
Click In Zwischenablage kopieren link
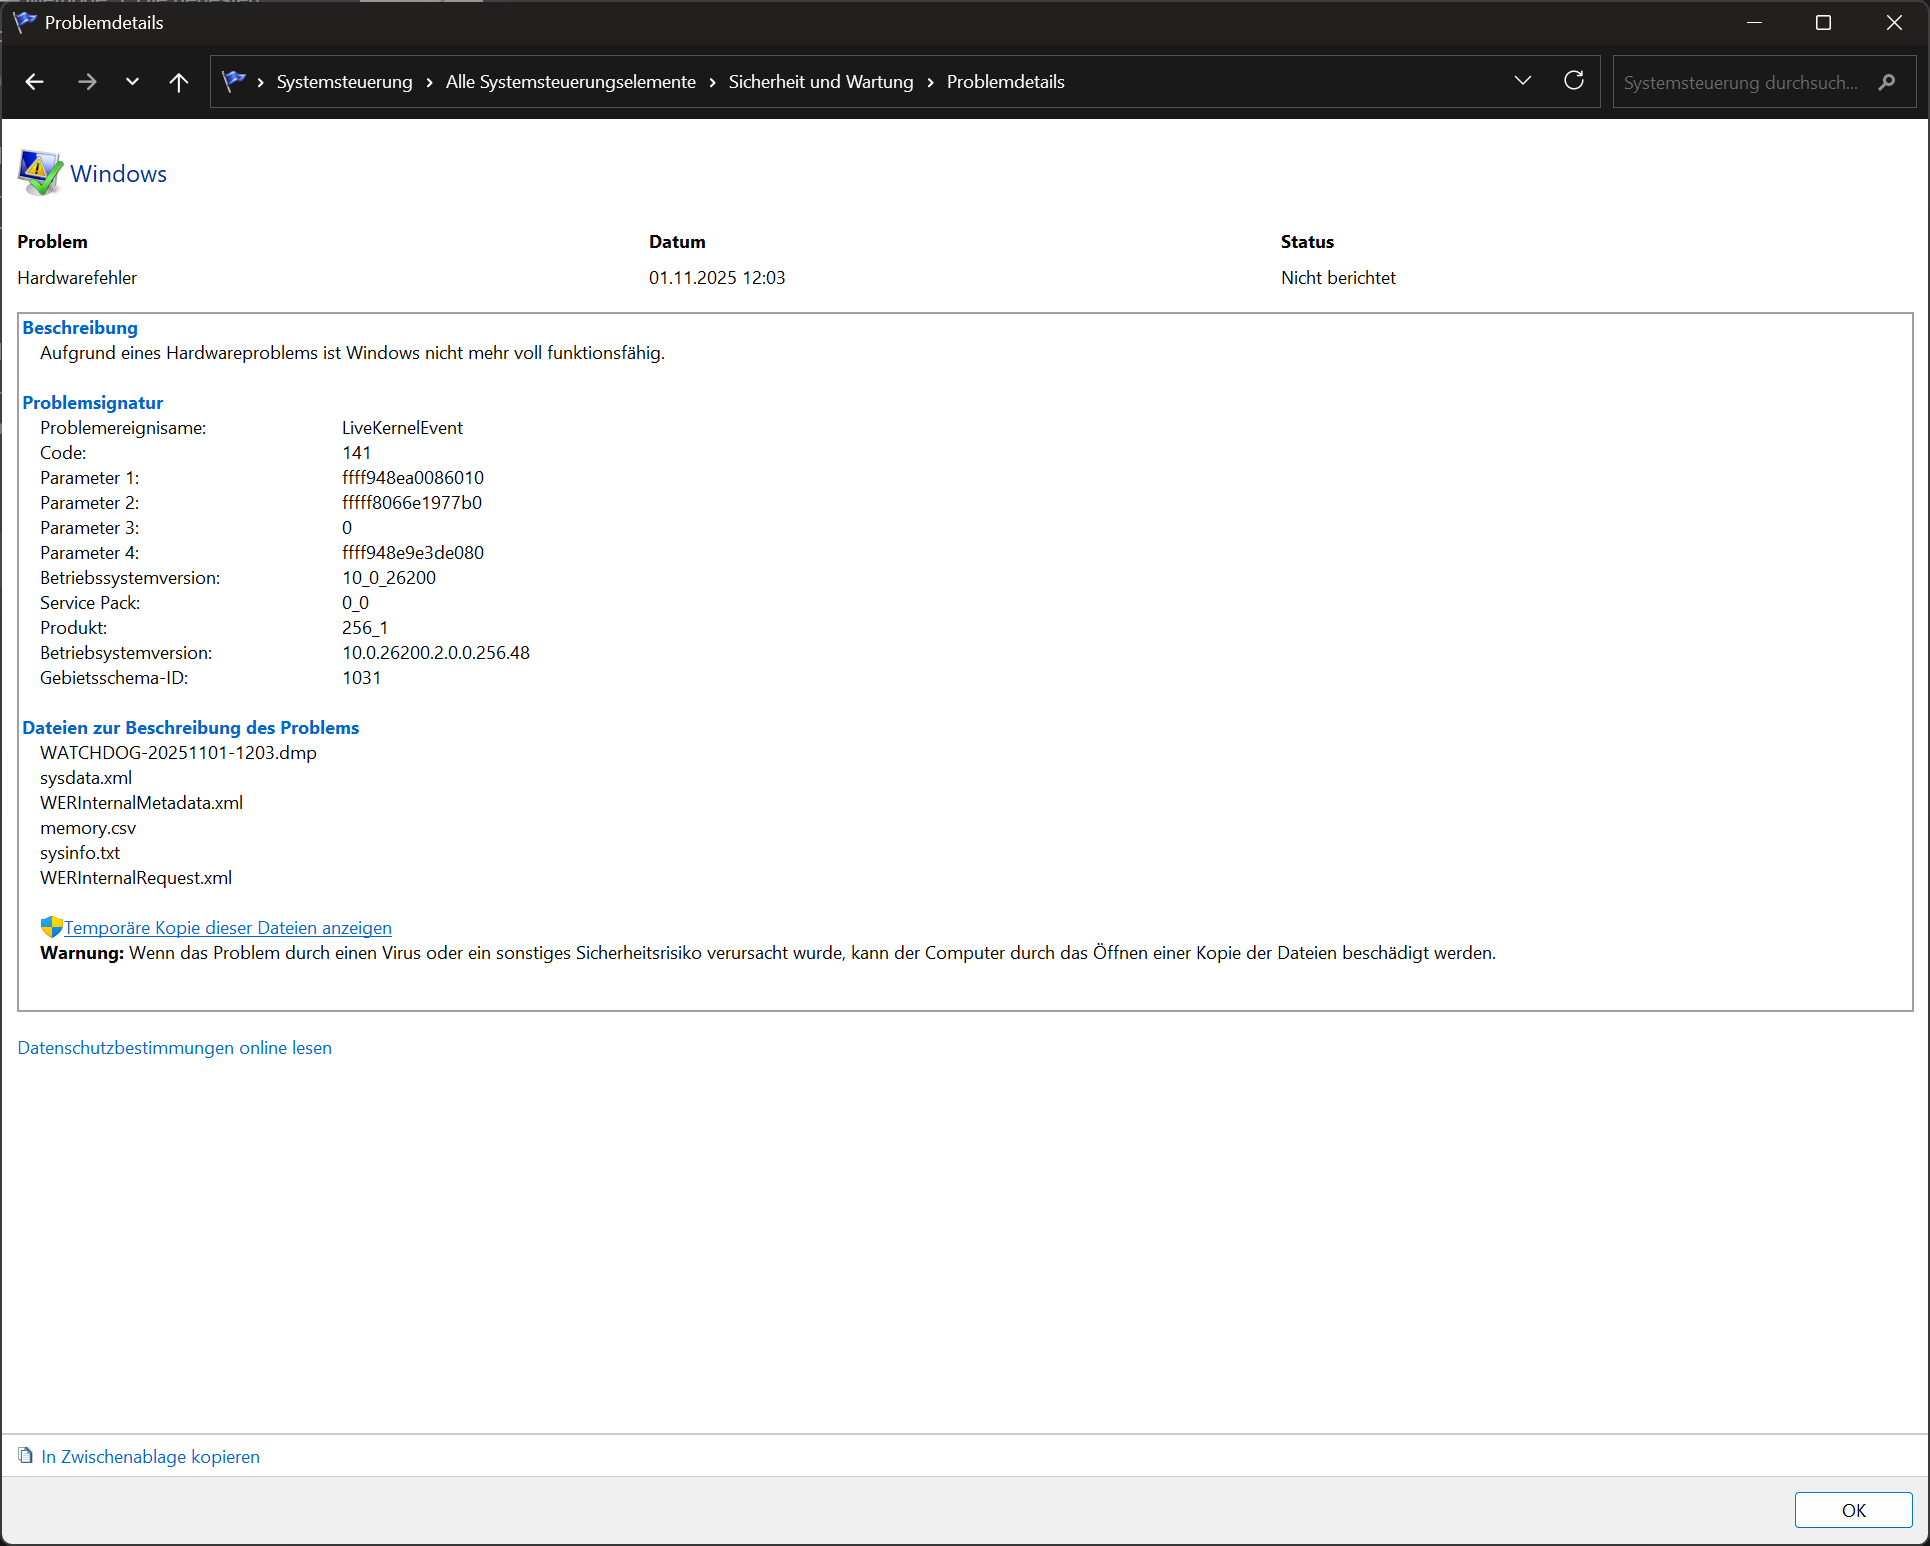click(150, 1457)
